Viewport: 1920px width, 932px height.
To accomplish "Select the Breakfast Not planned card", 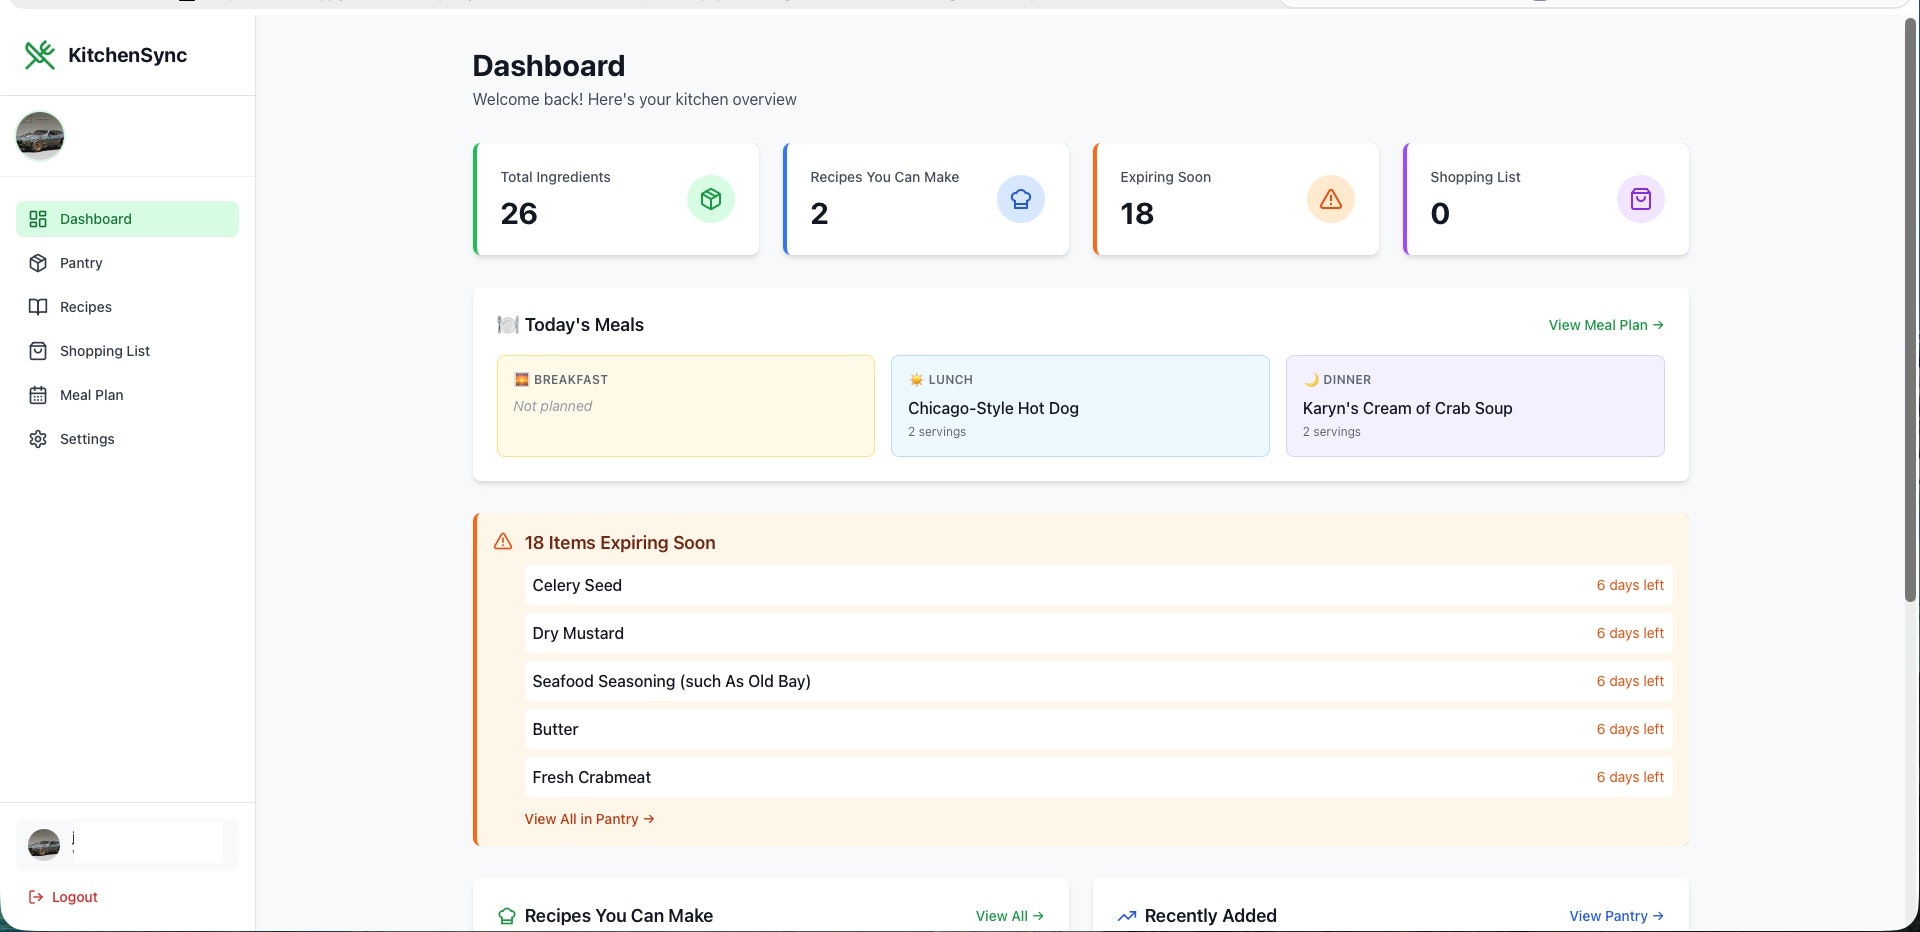I will pyautogui.click(x=686, y=406).
